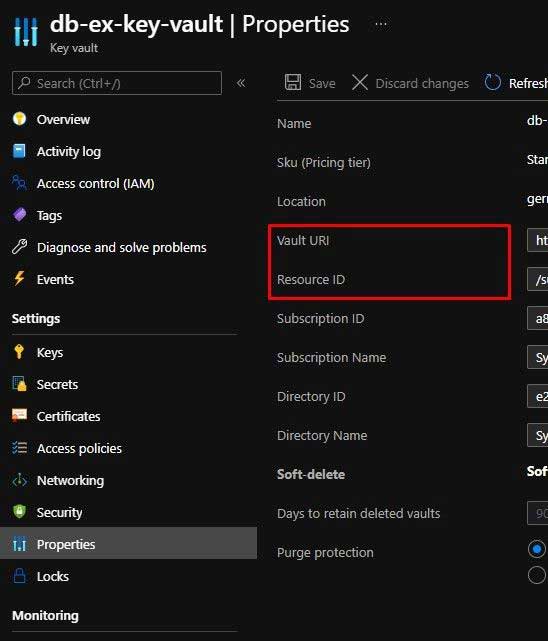Click the Settings section heading
The height and width of the screenshot is (641, 548).
point(36,318)
